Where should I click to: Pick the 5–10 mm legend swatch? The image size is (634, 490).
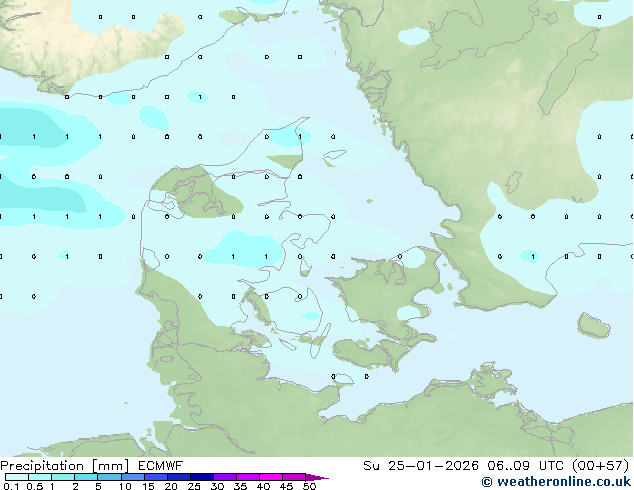tap(109, 477)
